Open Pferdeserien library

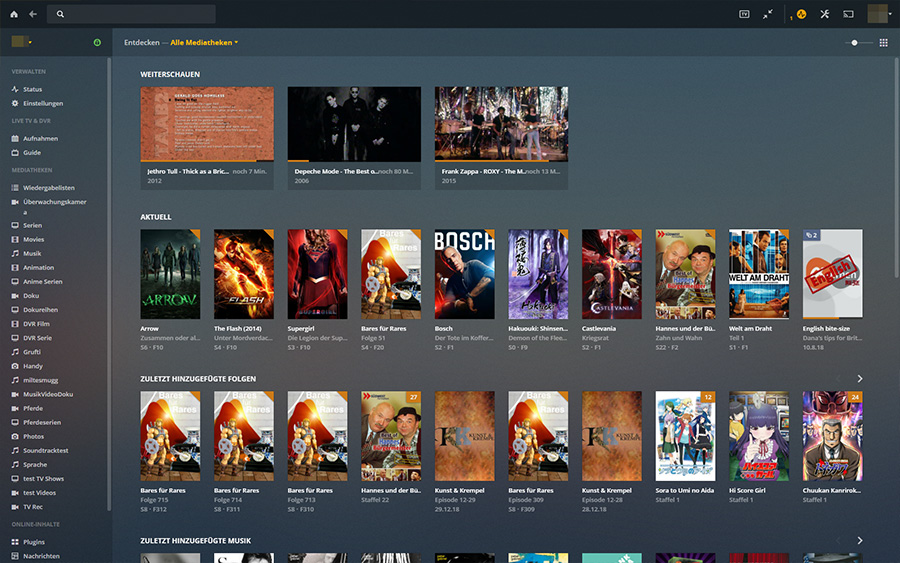pyautogui.click(x=42, y=422)
